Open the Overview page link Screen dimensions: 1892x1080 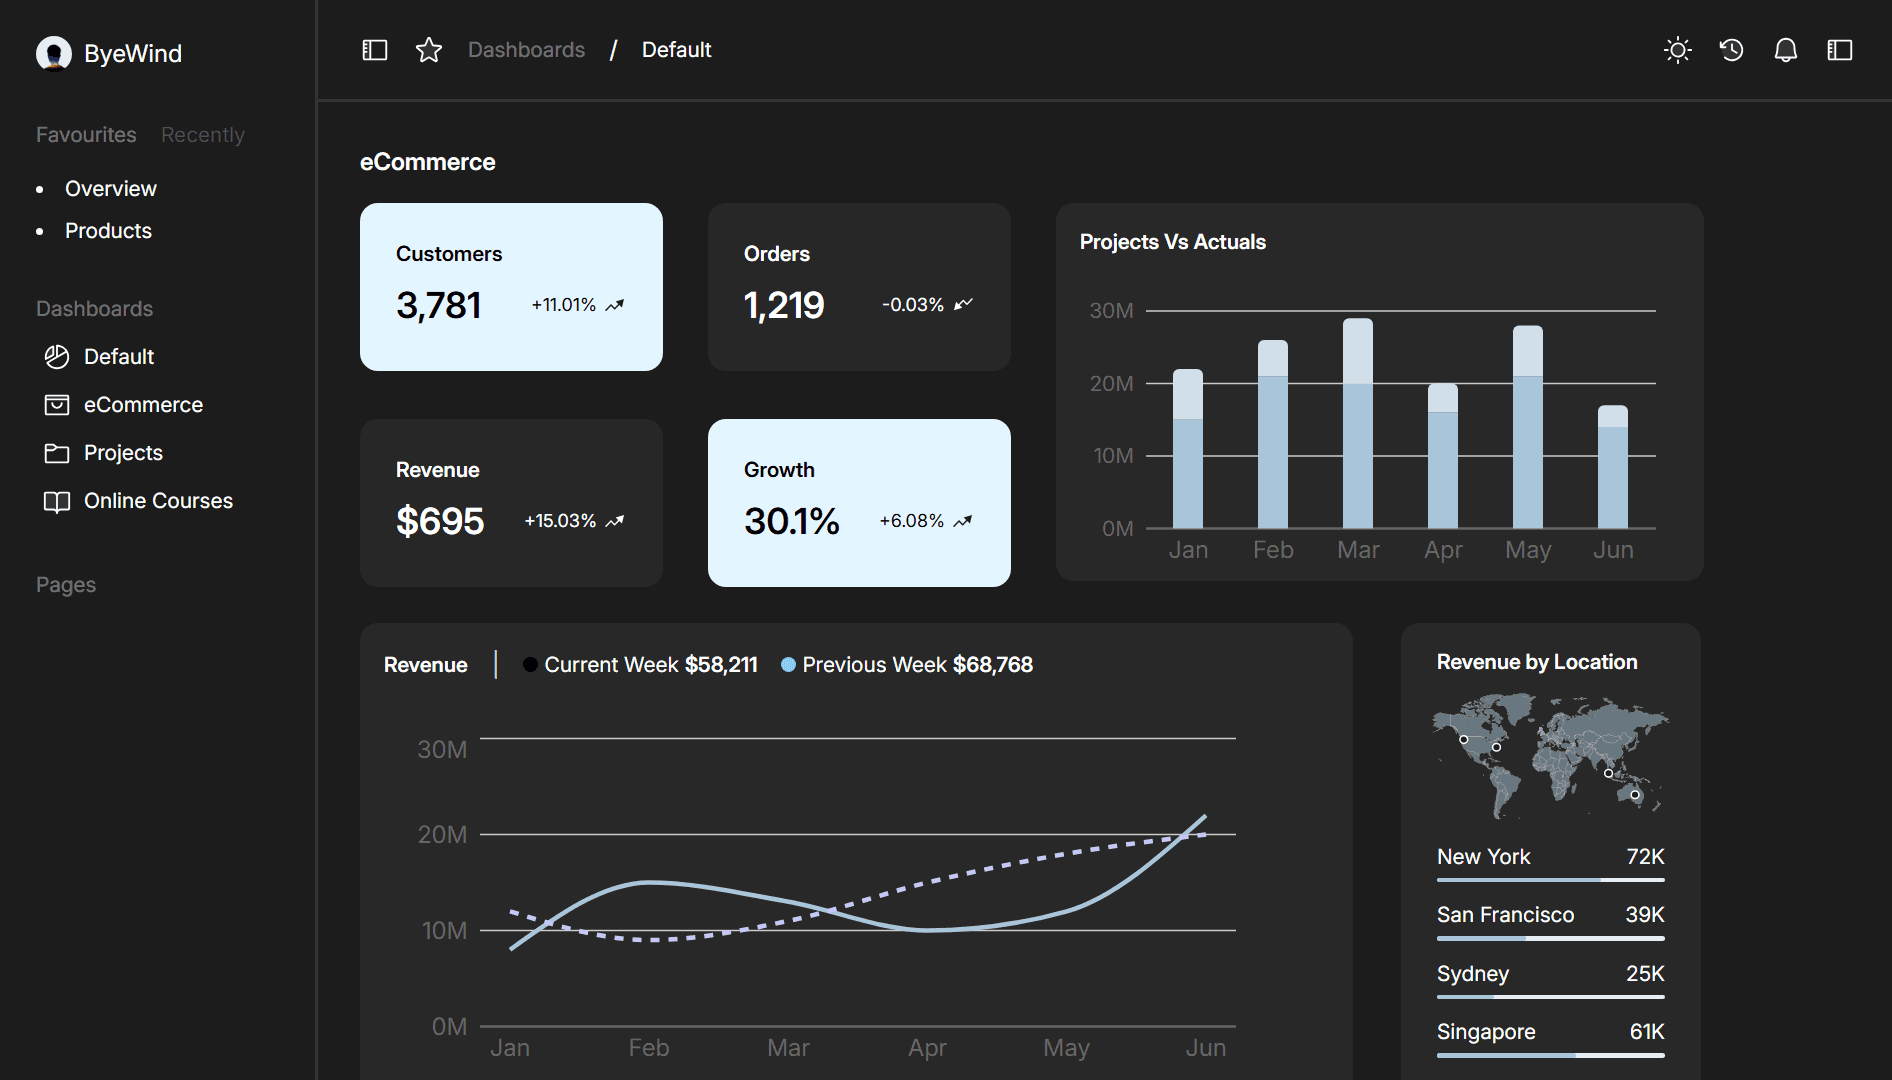coord(110,188)
